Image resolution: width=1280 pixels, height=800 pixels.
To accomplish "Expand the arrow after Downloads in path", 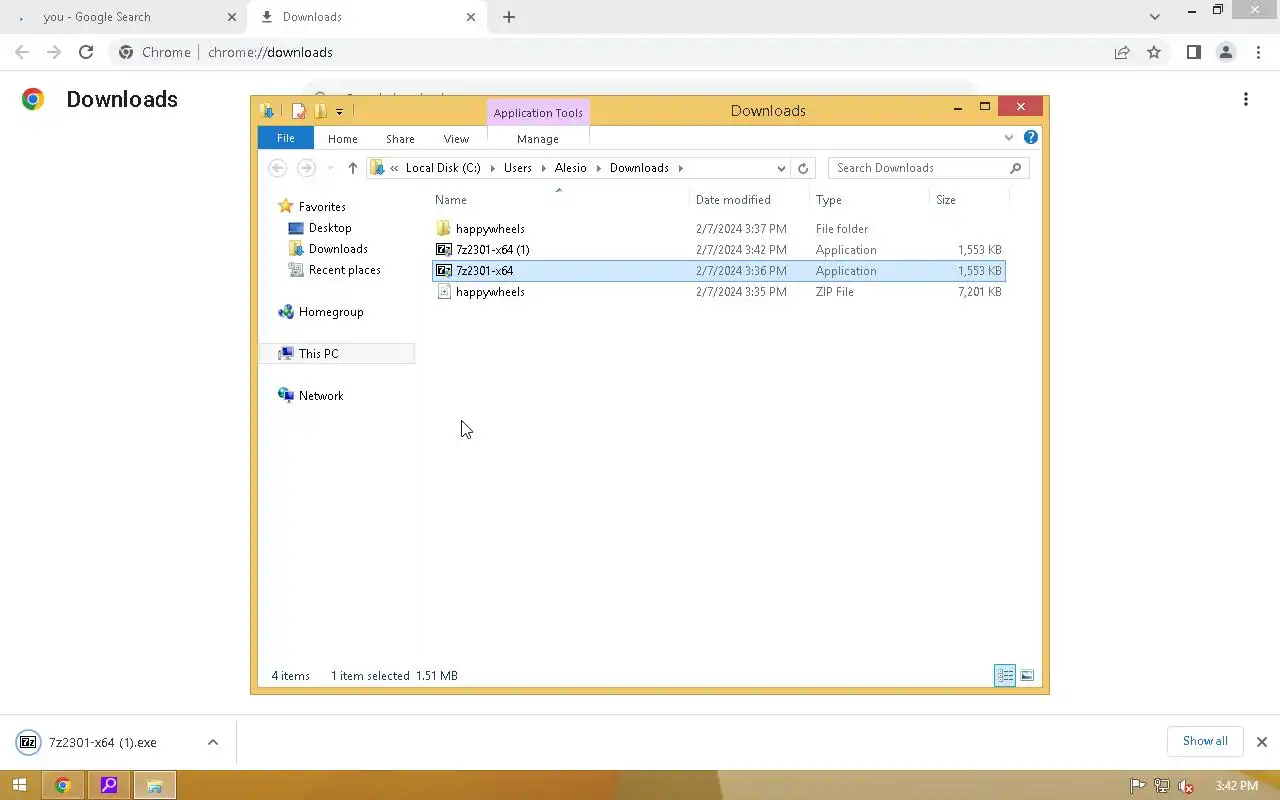I will 681,168.
